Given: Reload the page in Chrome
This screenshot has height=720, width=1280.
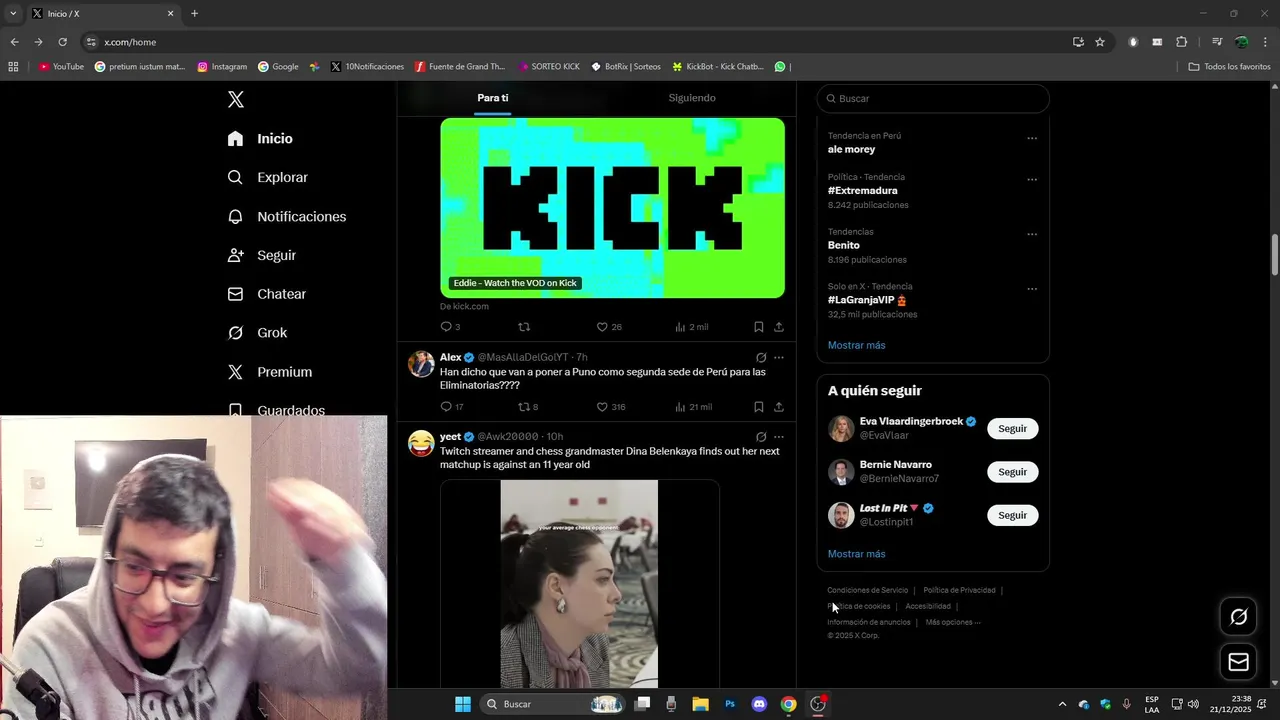Looking at the screenshot, I should (x=62, y=42).
